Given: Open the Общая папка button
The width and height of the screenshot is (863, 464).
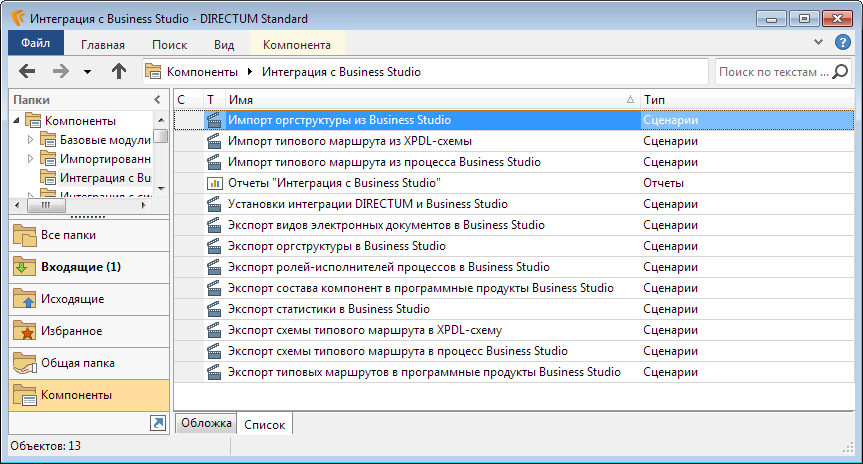Looking at the screenshot, I should (x=89, y=363).
